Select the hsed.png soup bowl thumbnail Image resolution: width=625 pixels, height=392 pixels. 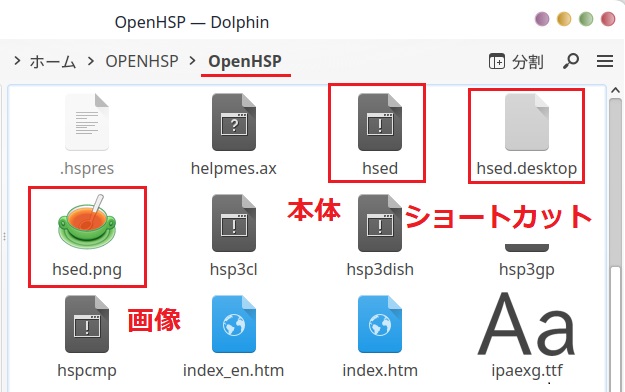(87, 222)
